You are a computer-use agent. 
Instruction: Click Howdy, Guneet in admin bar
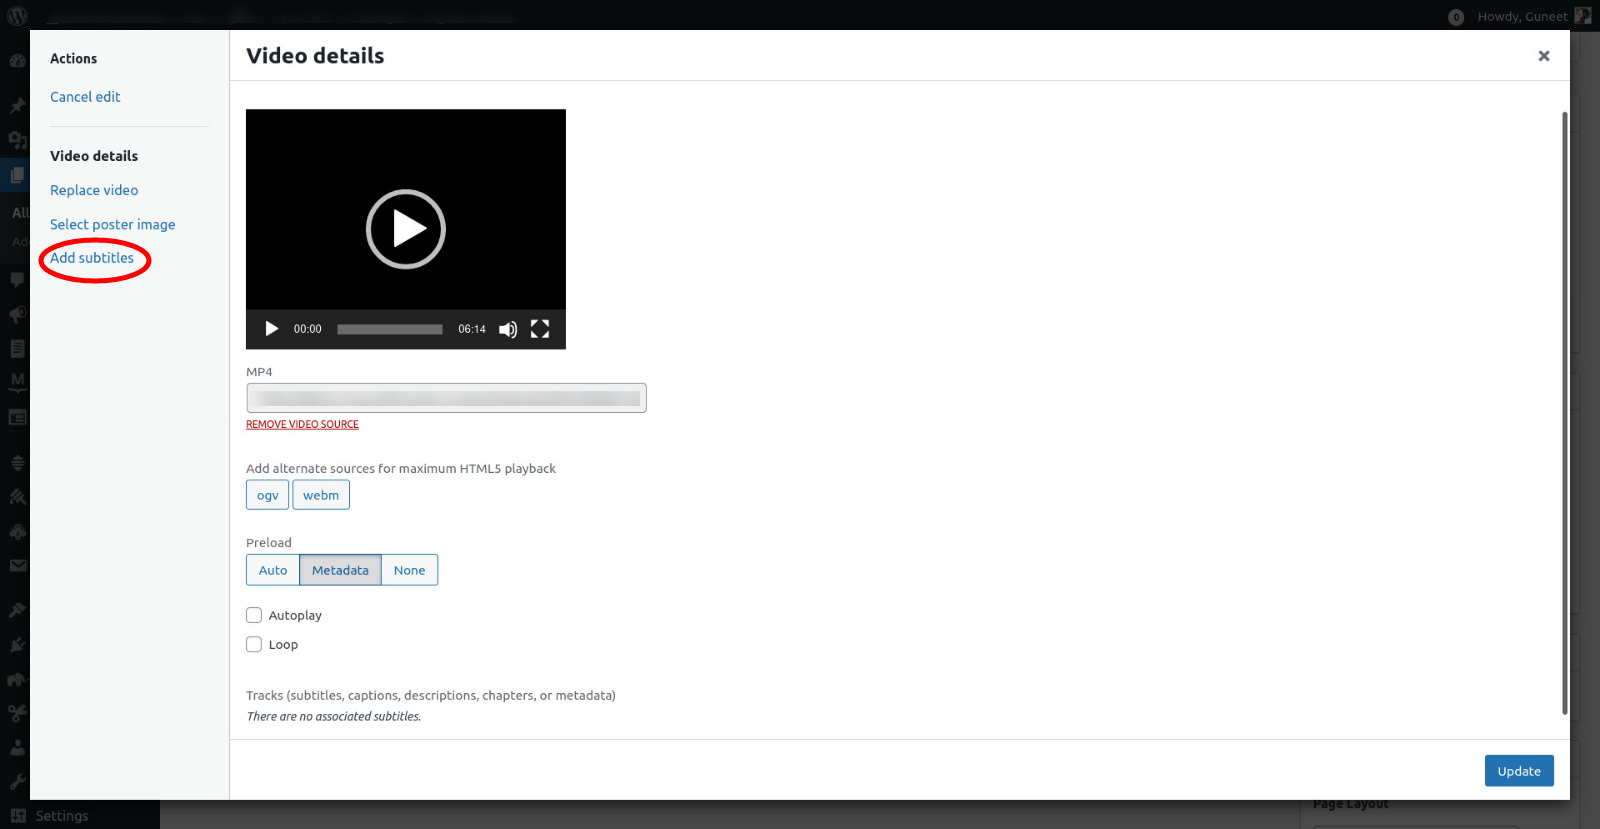click(x=1522, y=17)
